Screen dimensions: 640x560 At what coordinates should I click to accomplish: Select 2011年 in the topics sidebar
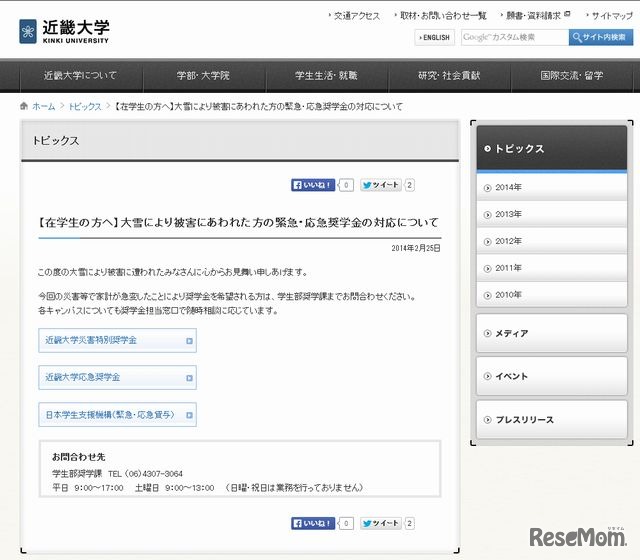[x=551, y=268]
